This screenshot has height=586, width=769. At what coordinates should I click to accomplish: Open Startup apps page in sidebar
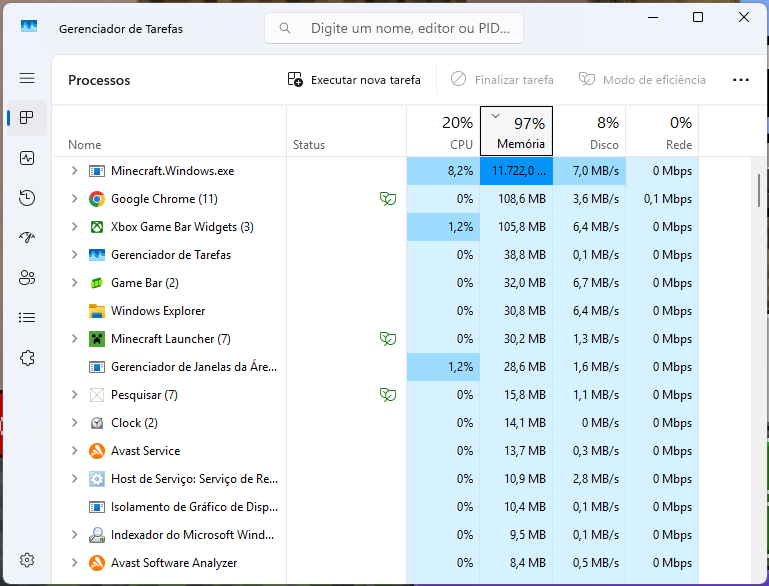(27, 238)
